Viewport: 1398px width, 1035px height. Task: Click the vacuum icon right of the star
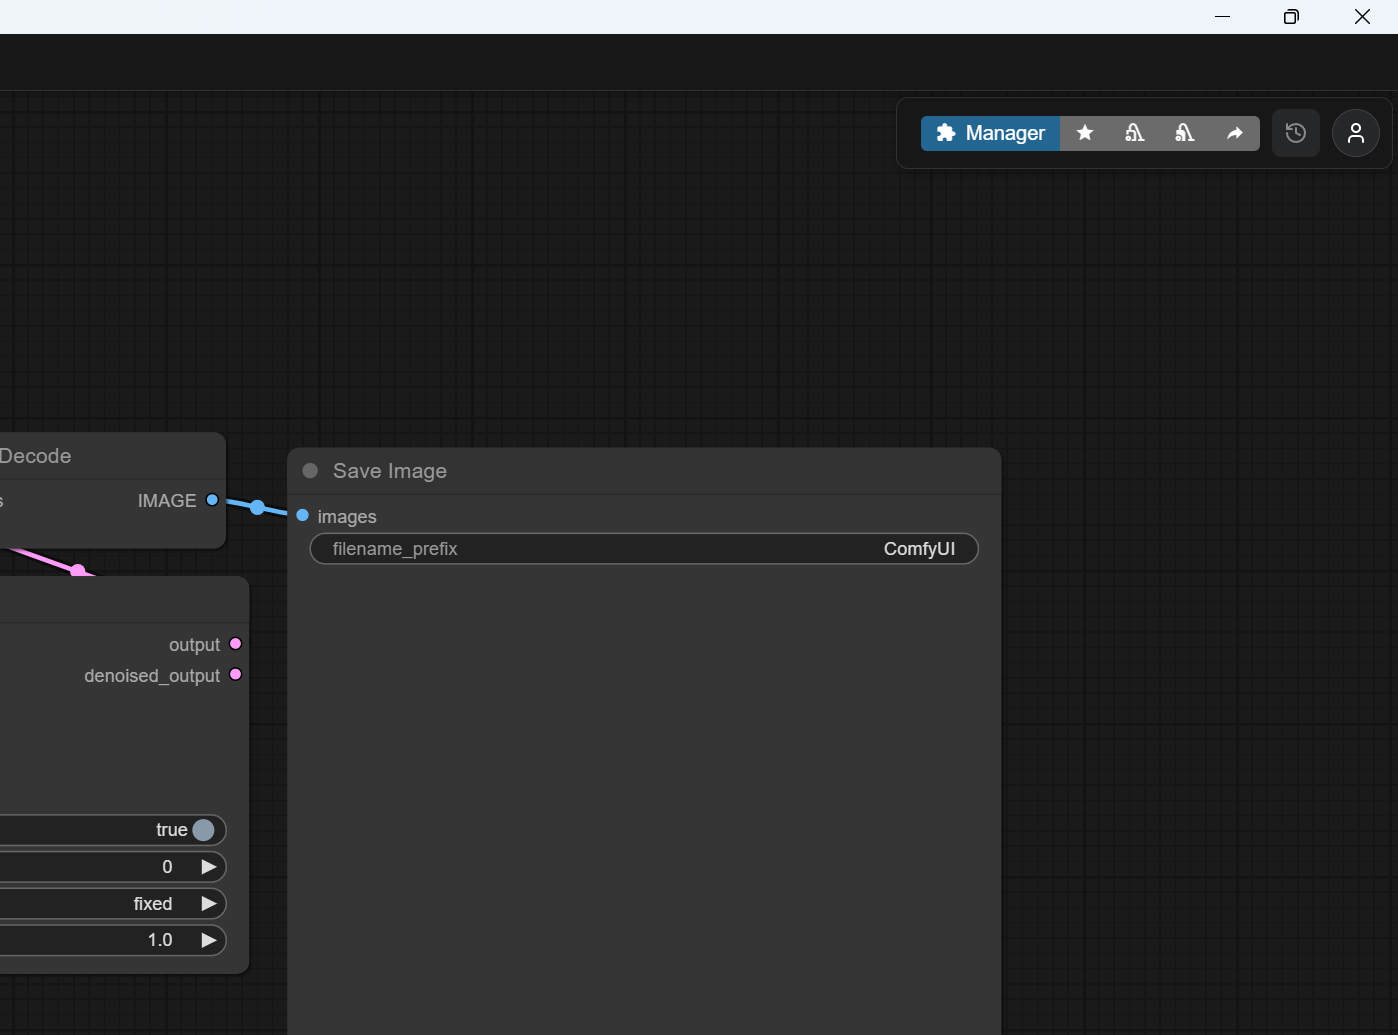click(1135, 133)
